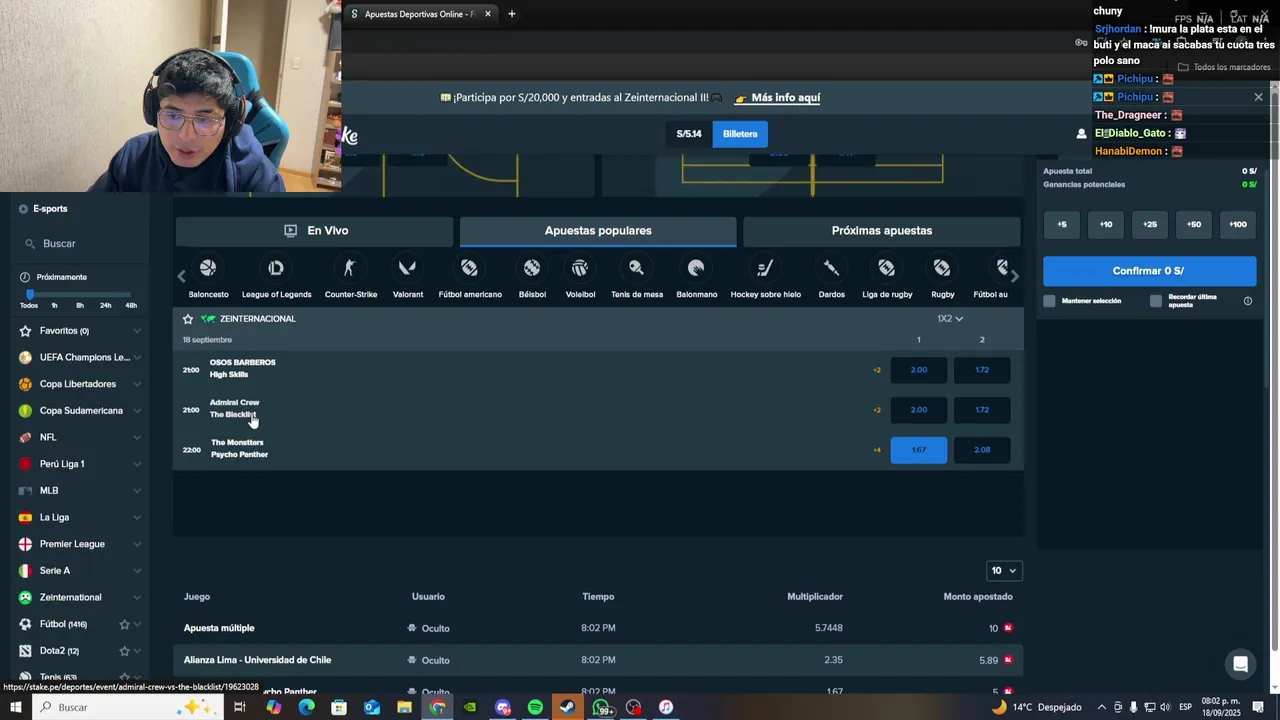Open Spotify from the Windows taskbar
This screenshot has width=1280, height=720.
coord(535,707)
